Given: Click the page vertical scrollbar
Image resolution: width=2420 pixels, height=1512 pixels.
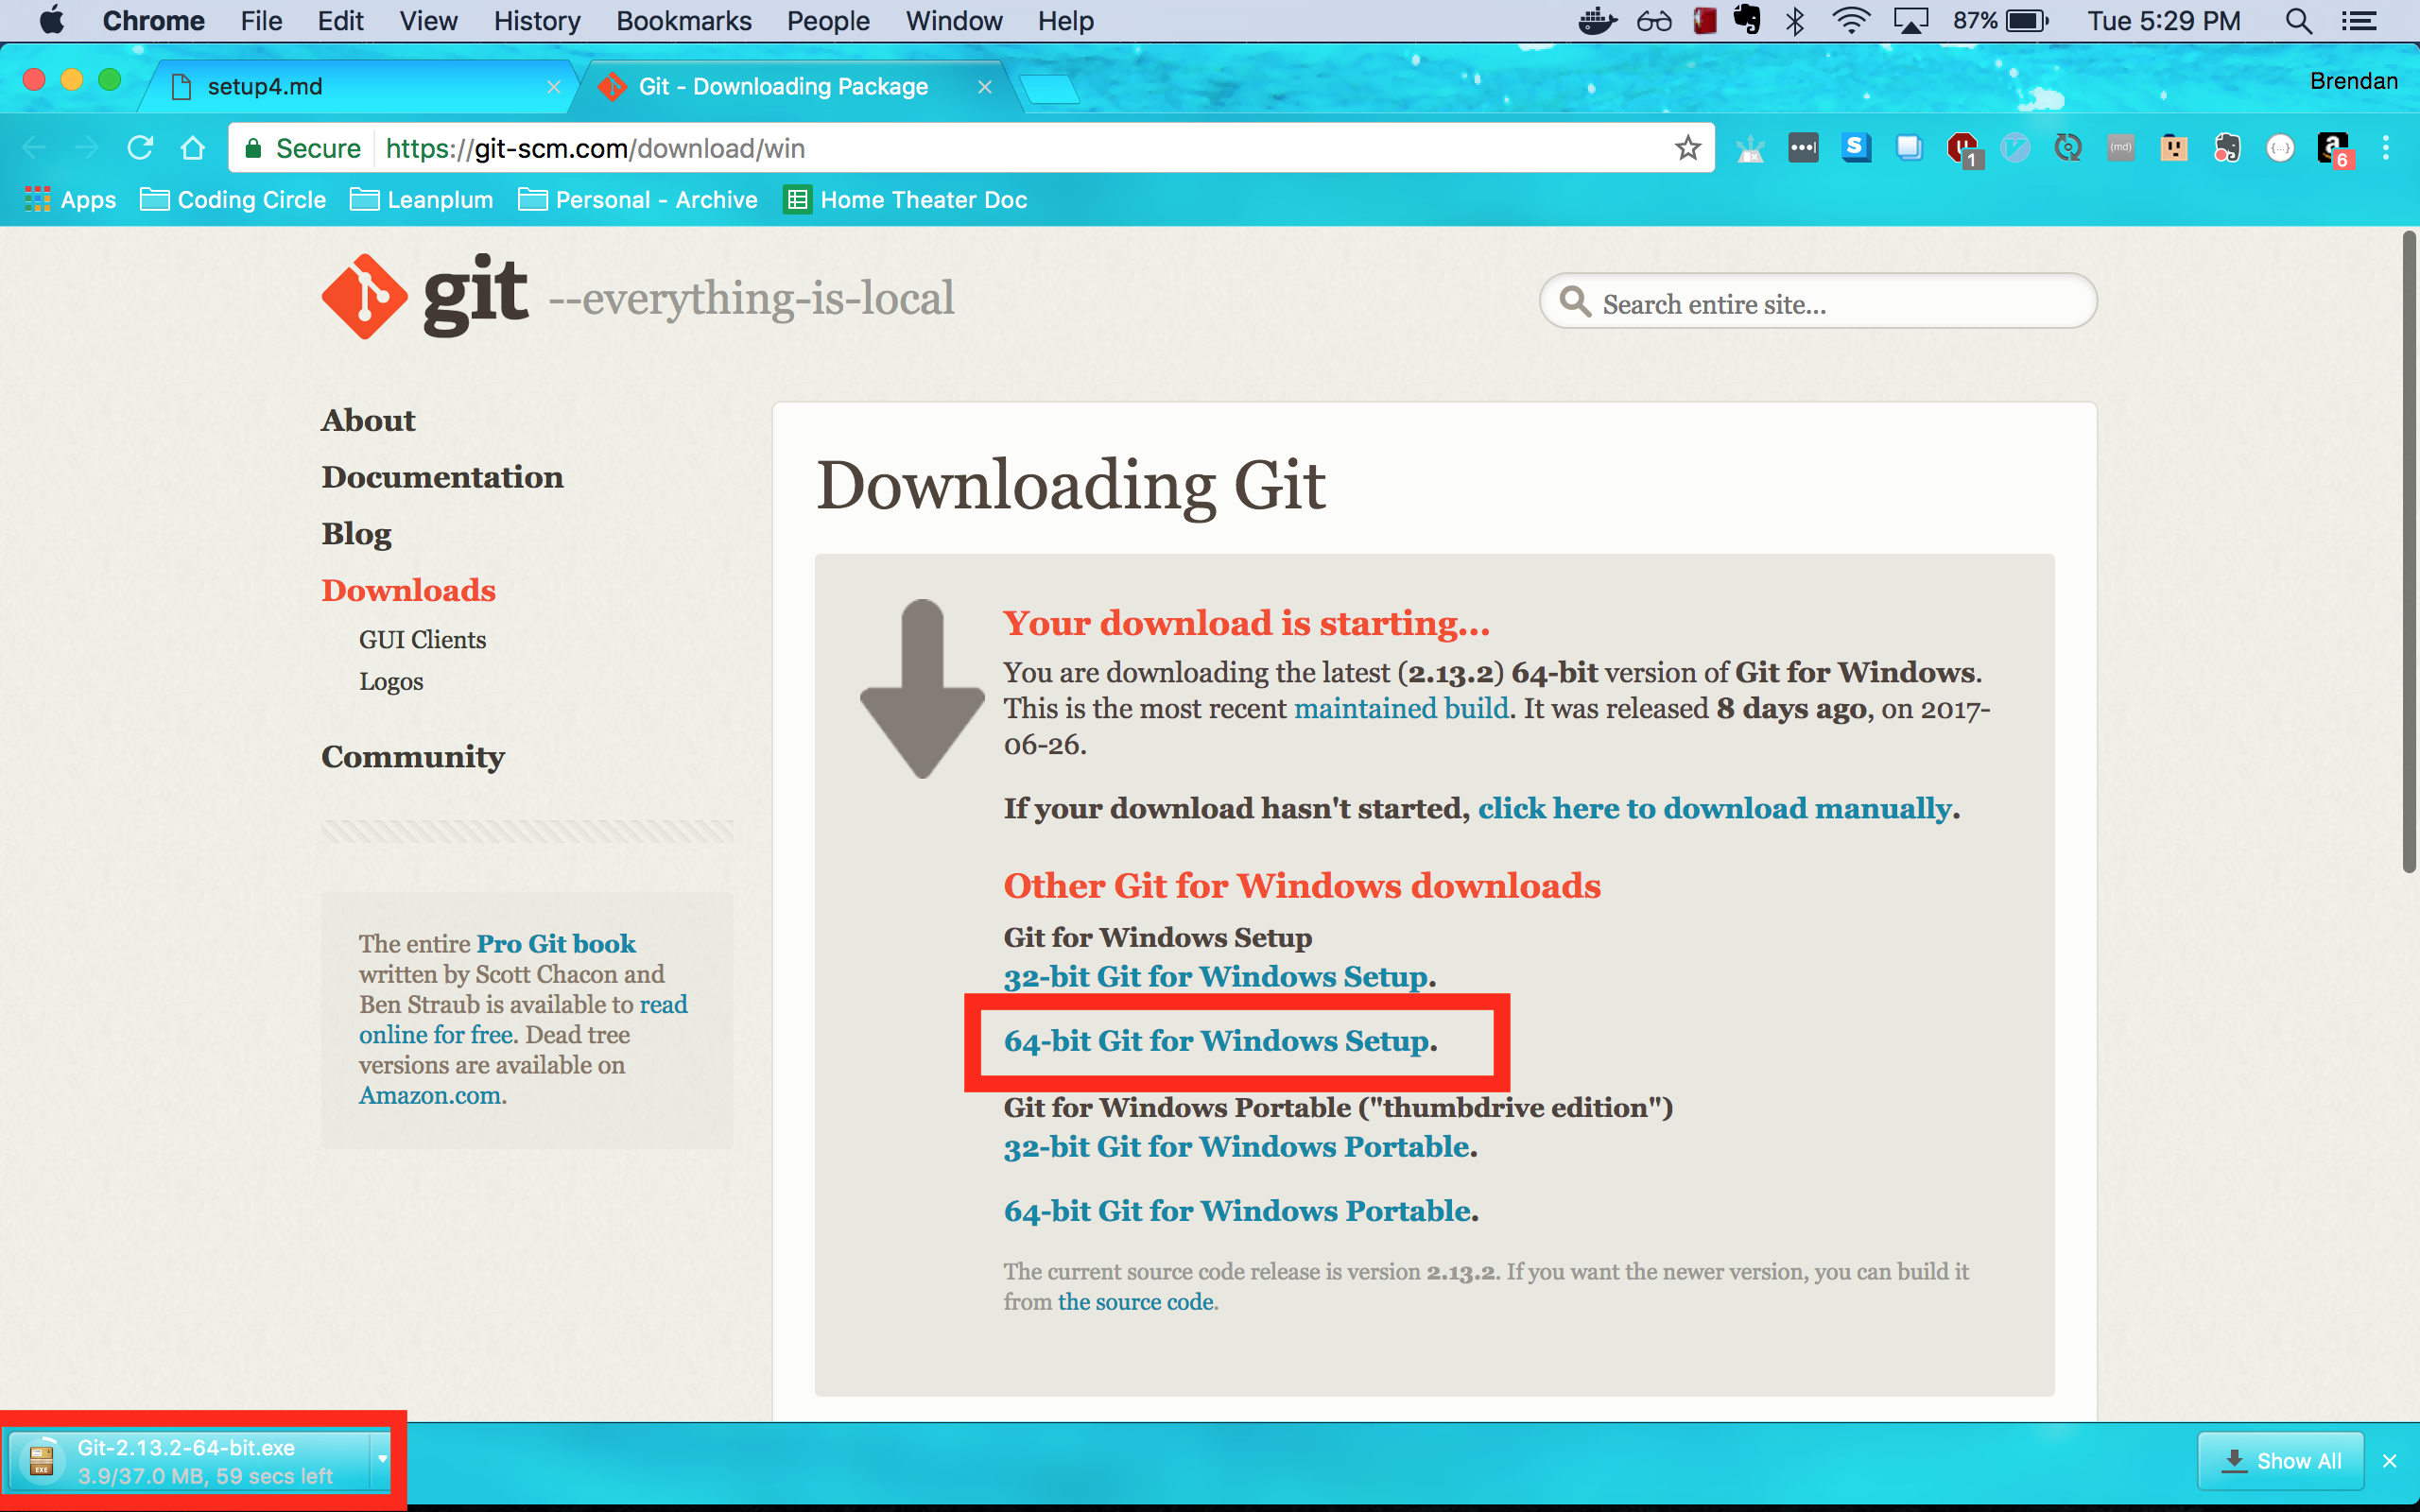Looking at the screenshot, I should [x=2409, y=551].
